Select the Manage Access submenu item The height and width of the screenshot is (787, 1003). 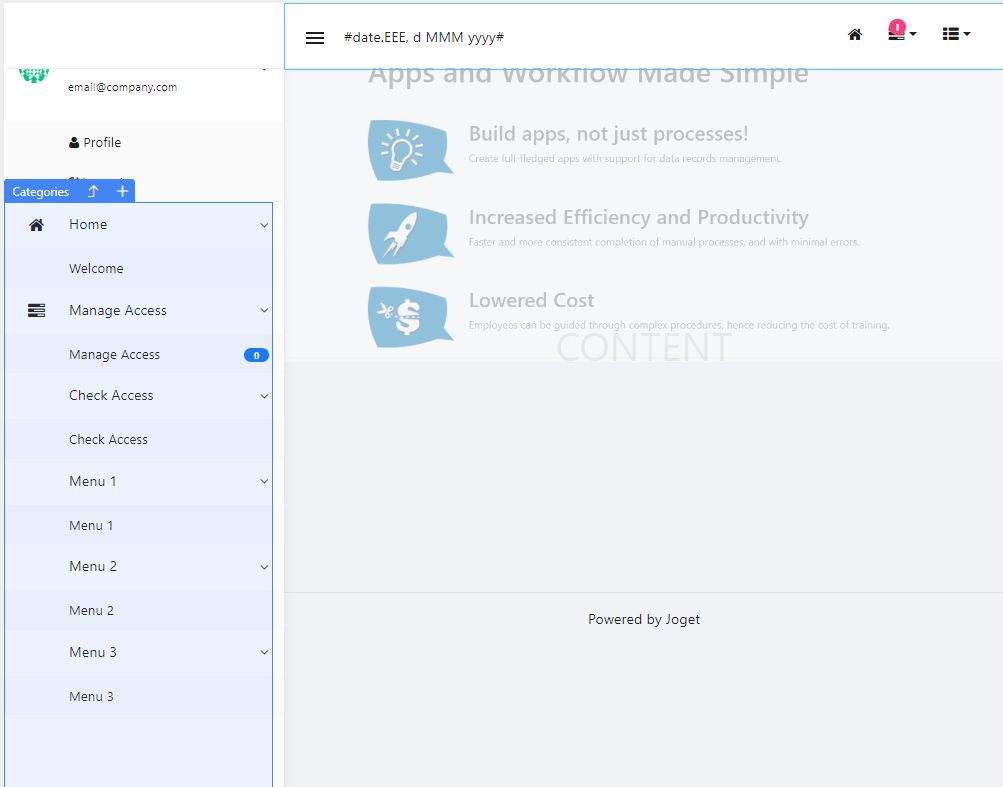(139, 354)
